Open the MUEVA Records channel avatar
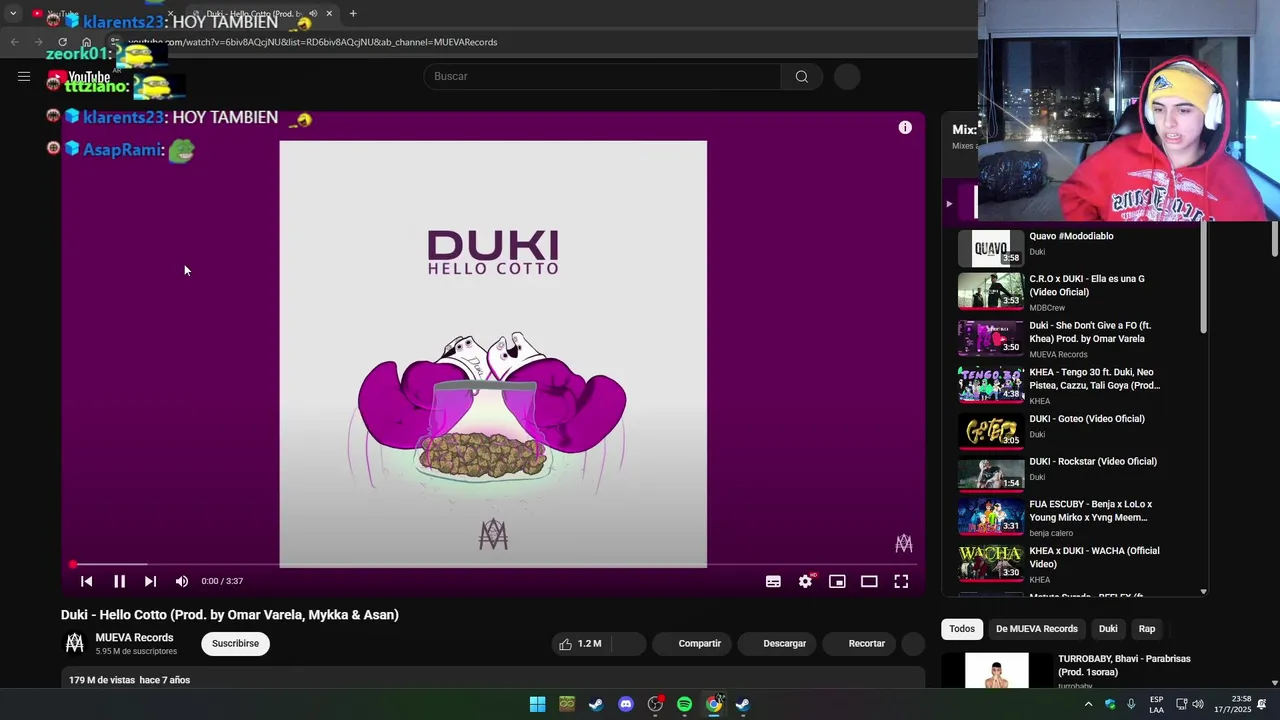Screen dimensions: 1280x720 74,644
